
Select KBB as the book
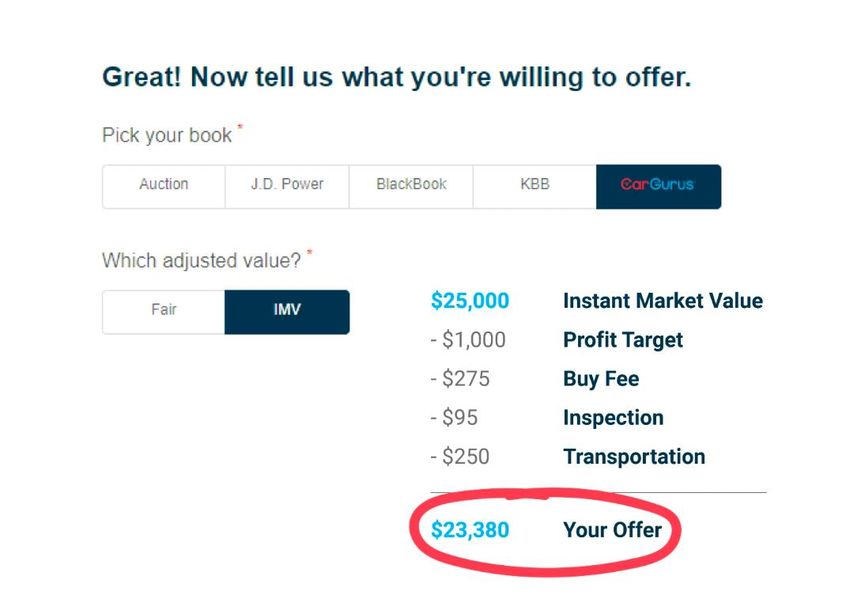[x=535, y=186]
